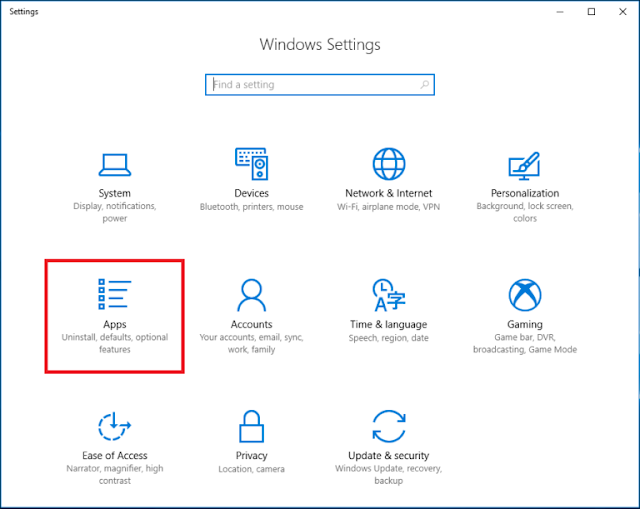Open the Ease of Access icon
The height and width of the screenshot is (509, 640).
115,426
